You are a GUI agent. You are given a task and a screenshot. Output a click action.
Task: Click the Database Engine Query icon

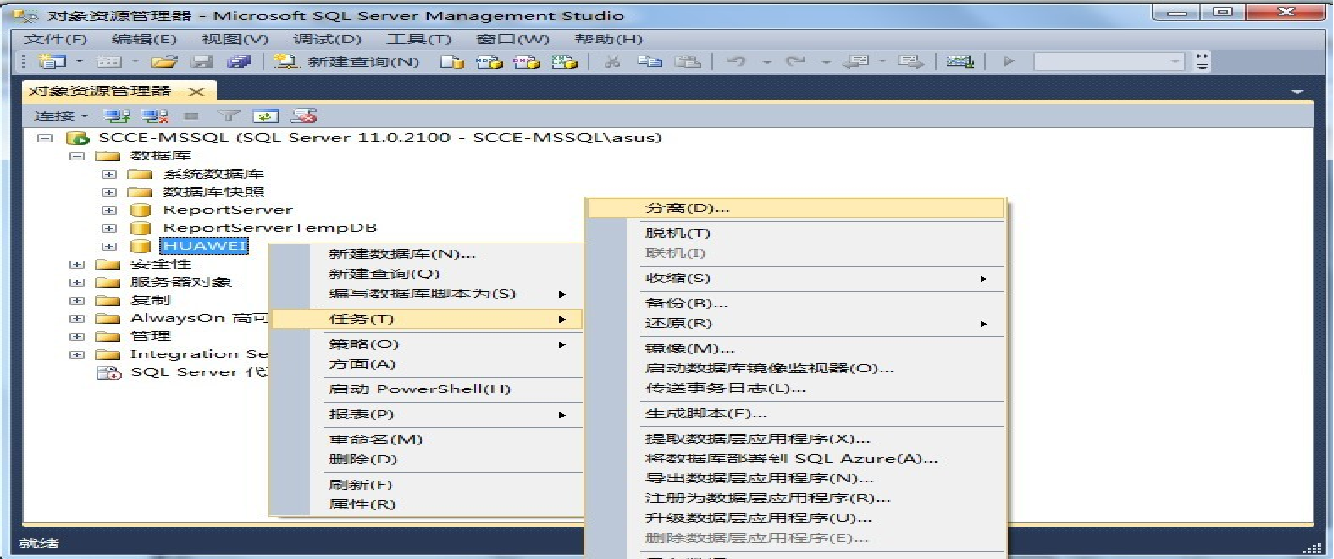[x=452, y=62]
